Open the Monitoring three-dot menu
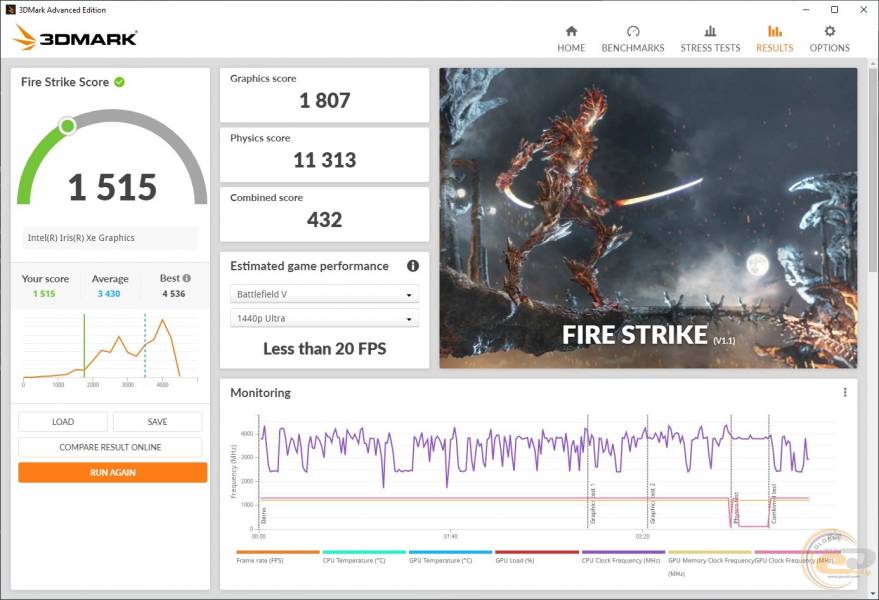The width and height of the screenshot is (879, 600). point(845,393)
